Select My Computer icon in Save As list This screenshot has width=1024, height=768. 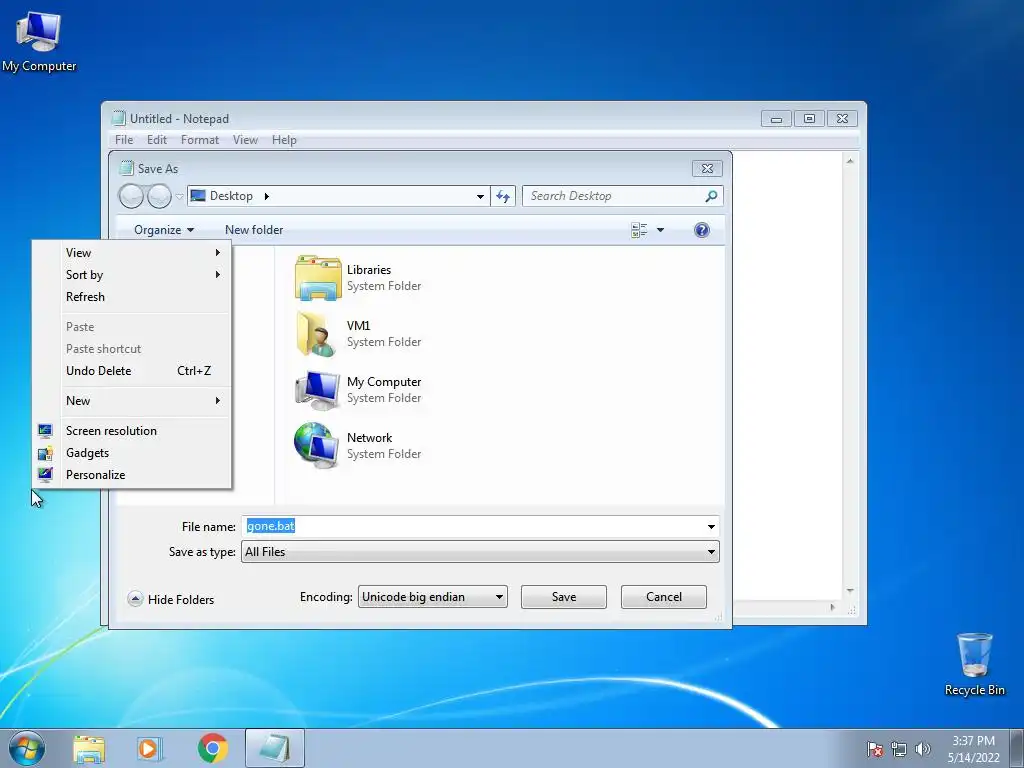click(x=317, y=390)
